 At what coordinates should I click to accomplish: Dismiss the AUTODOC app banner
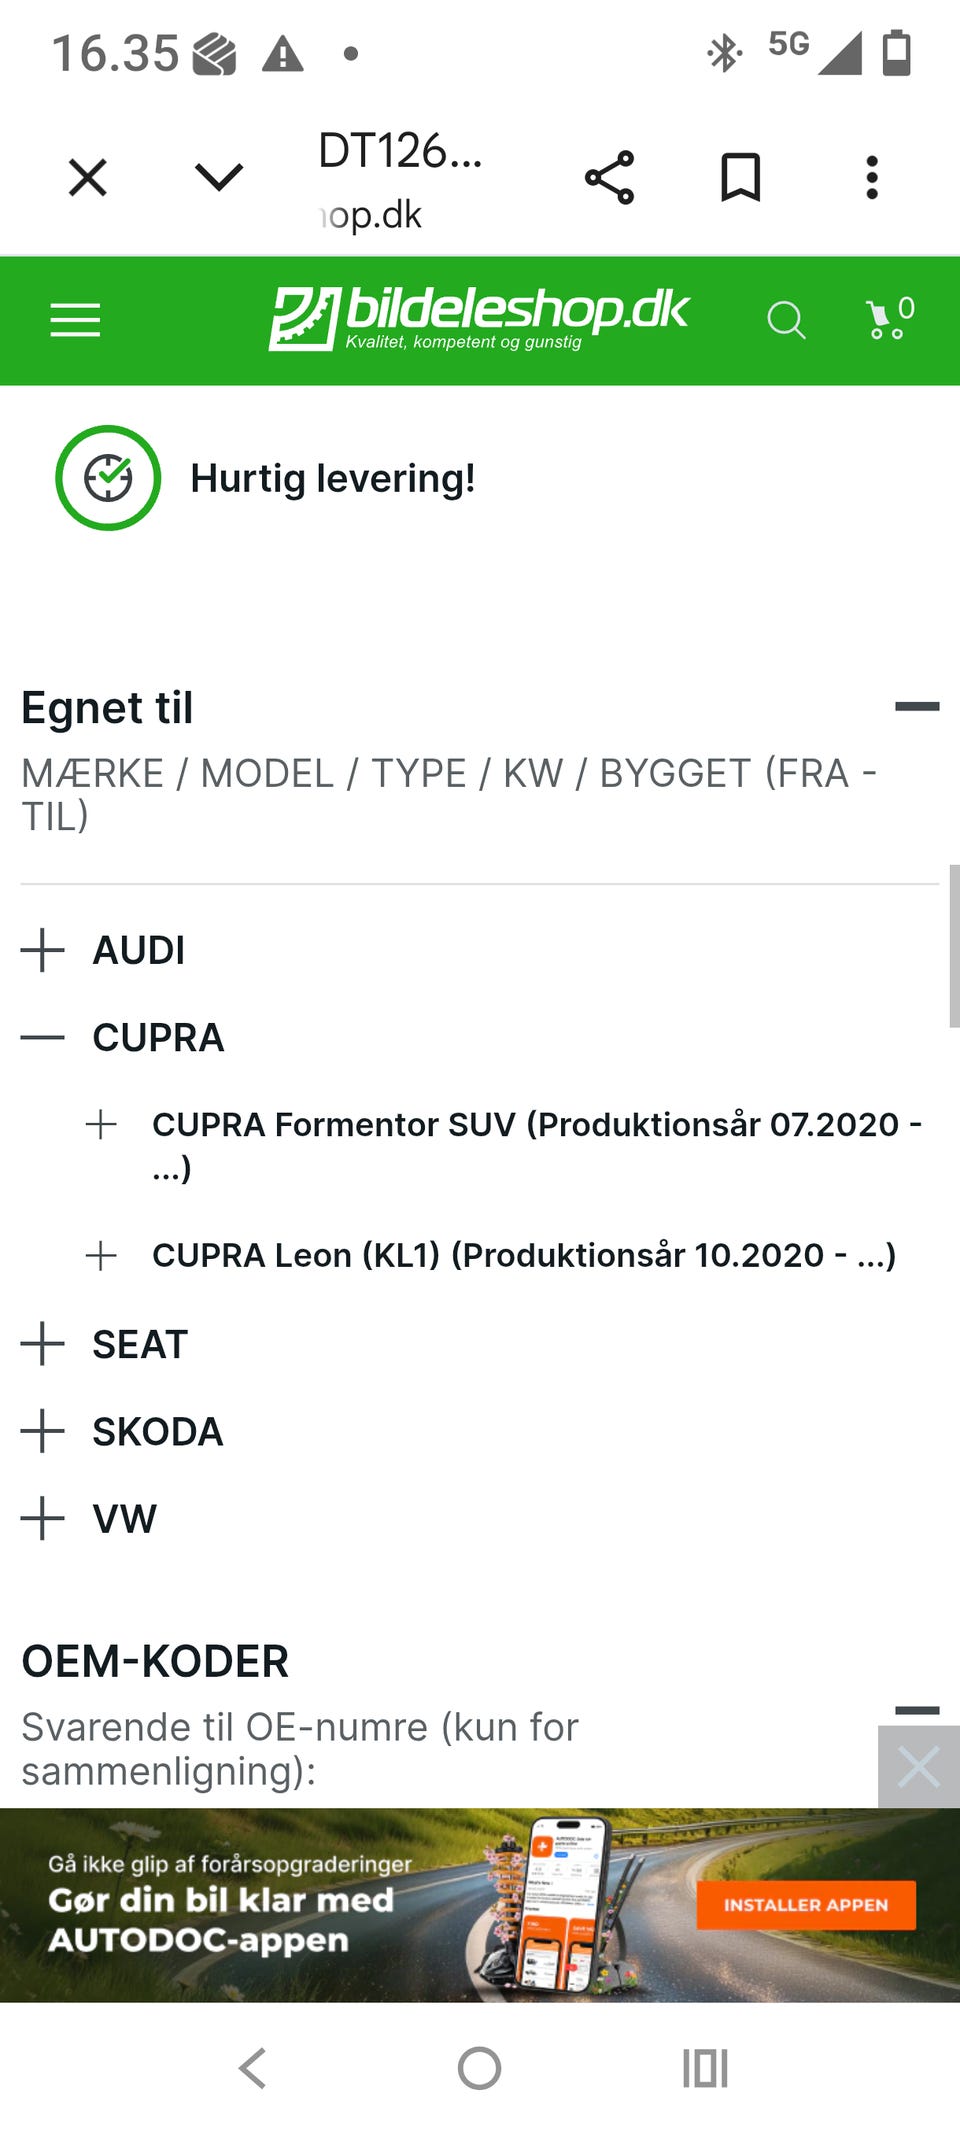click(918, 1767)
